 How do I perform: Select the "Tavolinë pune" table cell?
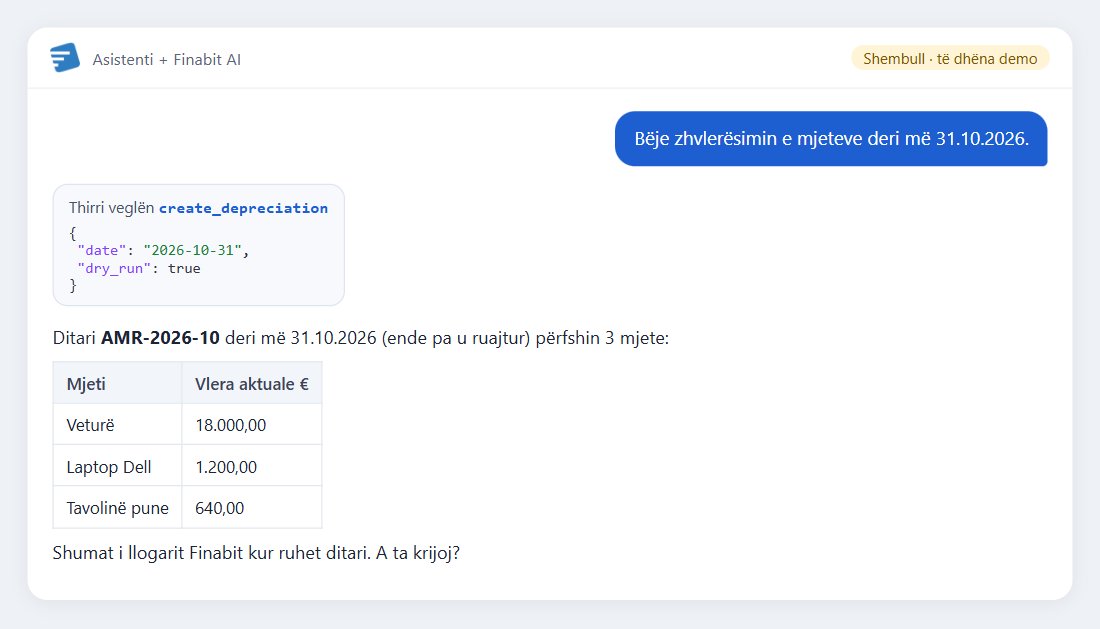pos(117,508)
